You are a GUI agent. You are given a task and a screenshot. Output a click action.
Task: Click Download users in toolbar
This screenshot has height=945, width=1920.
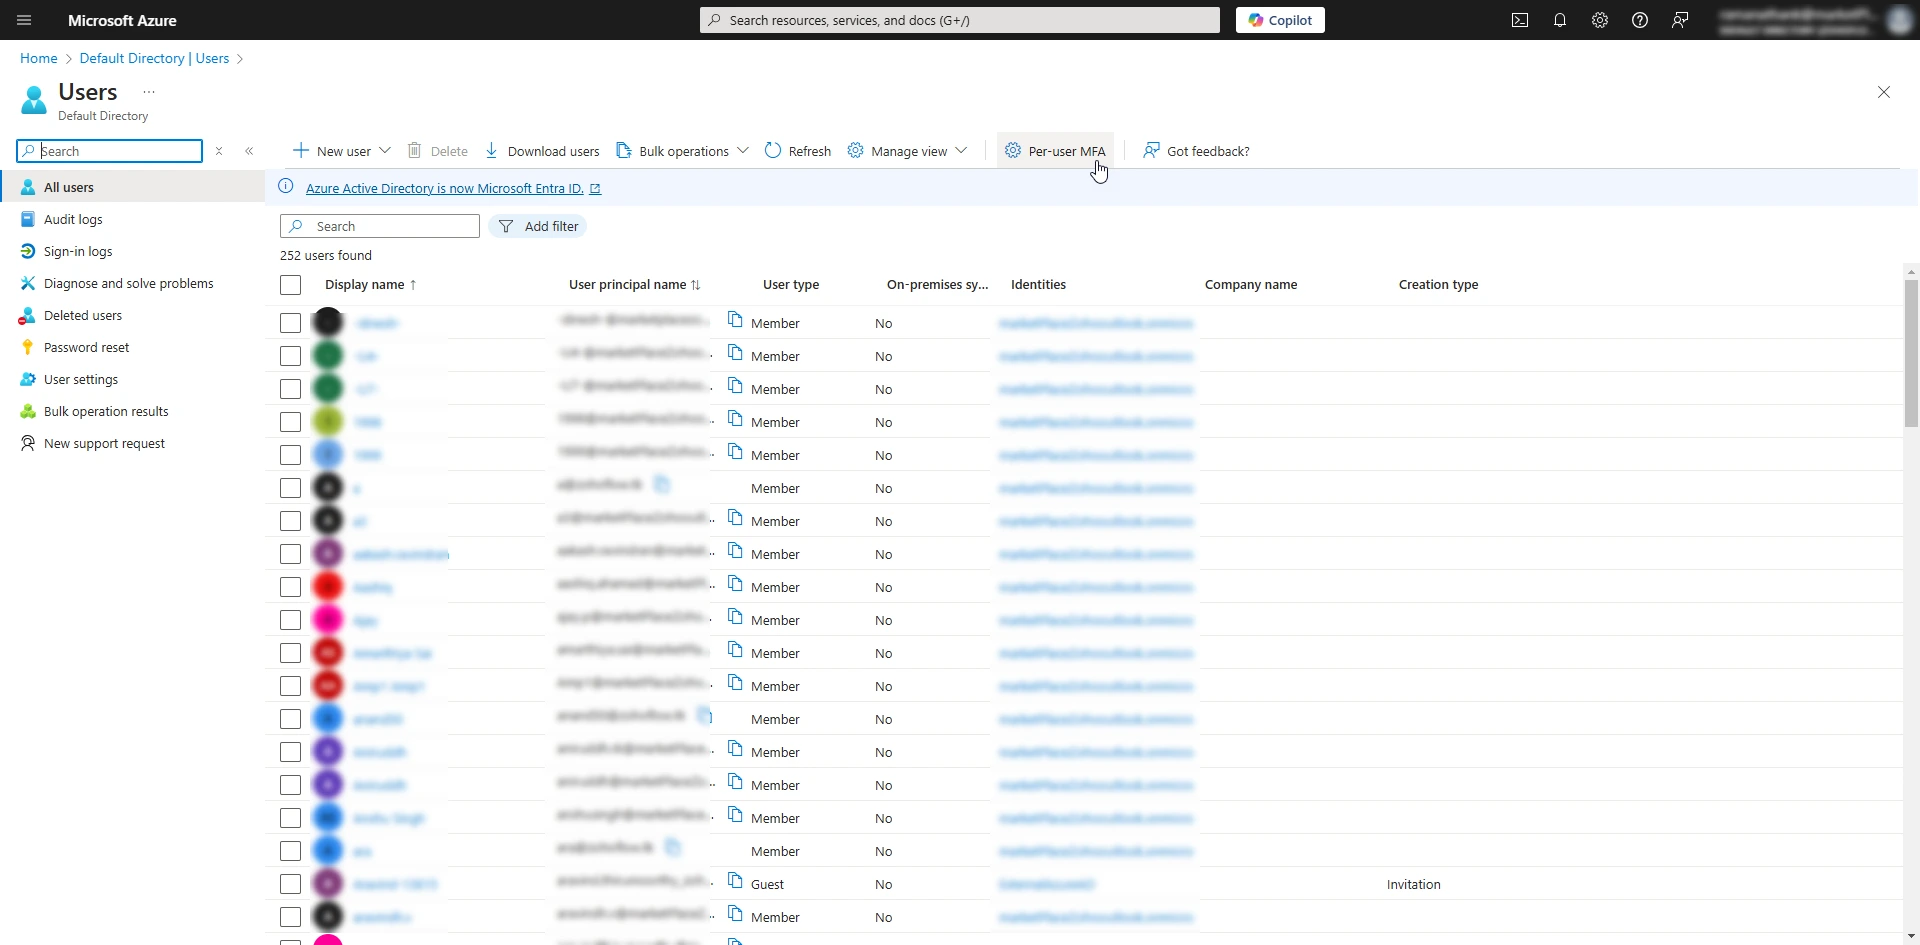coord(542,151)
